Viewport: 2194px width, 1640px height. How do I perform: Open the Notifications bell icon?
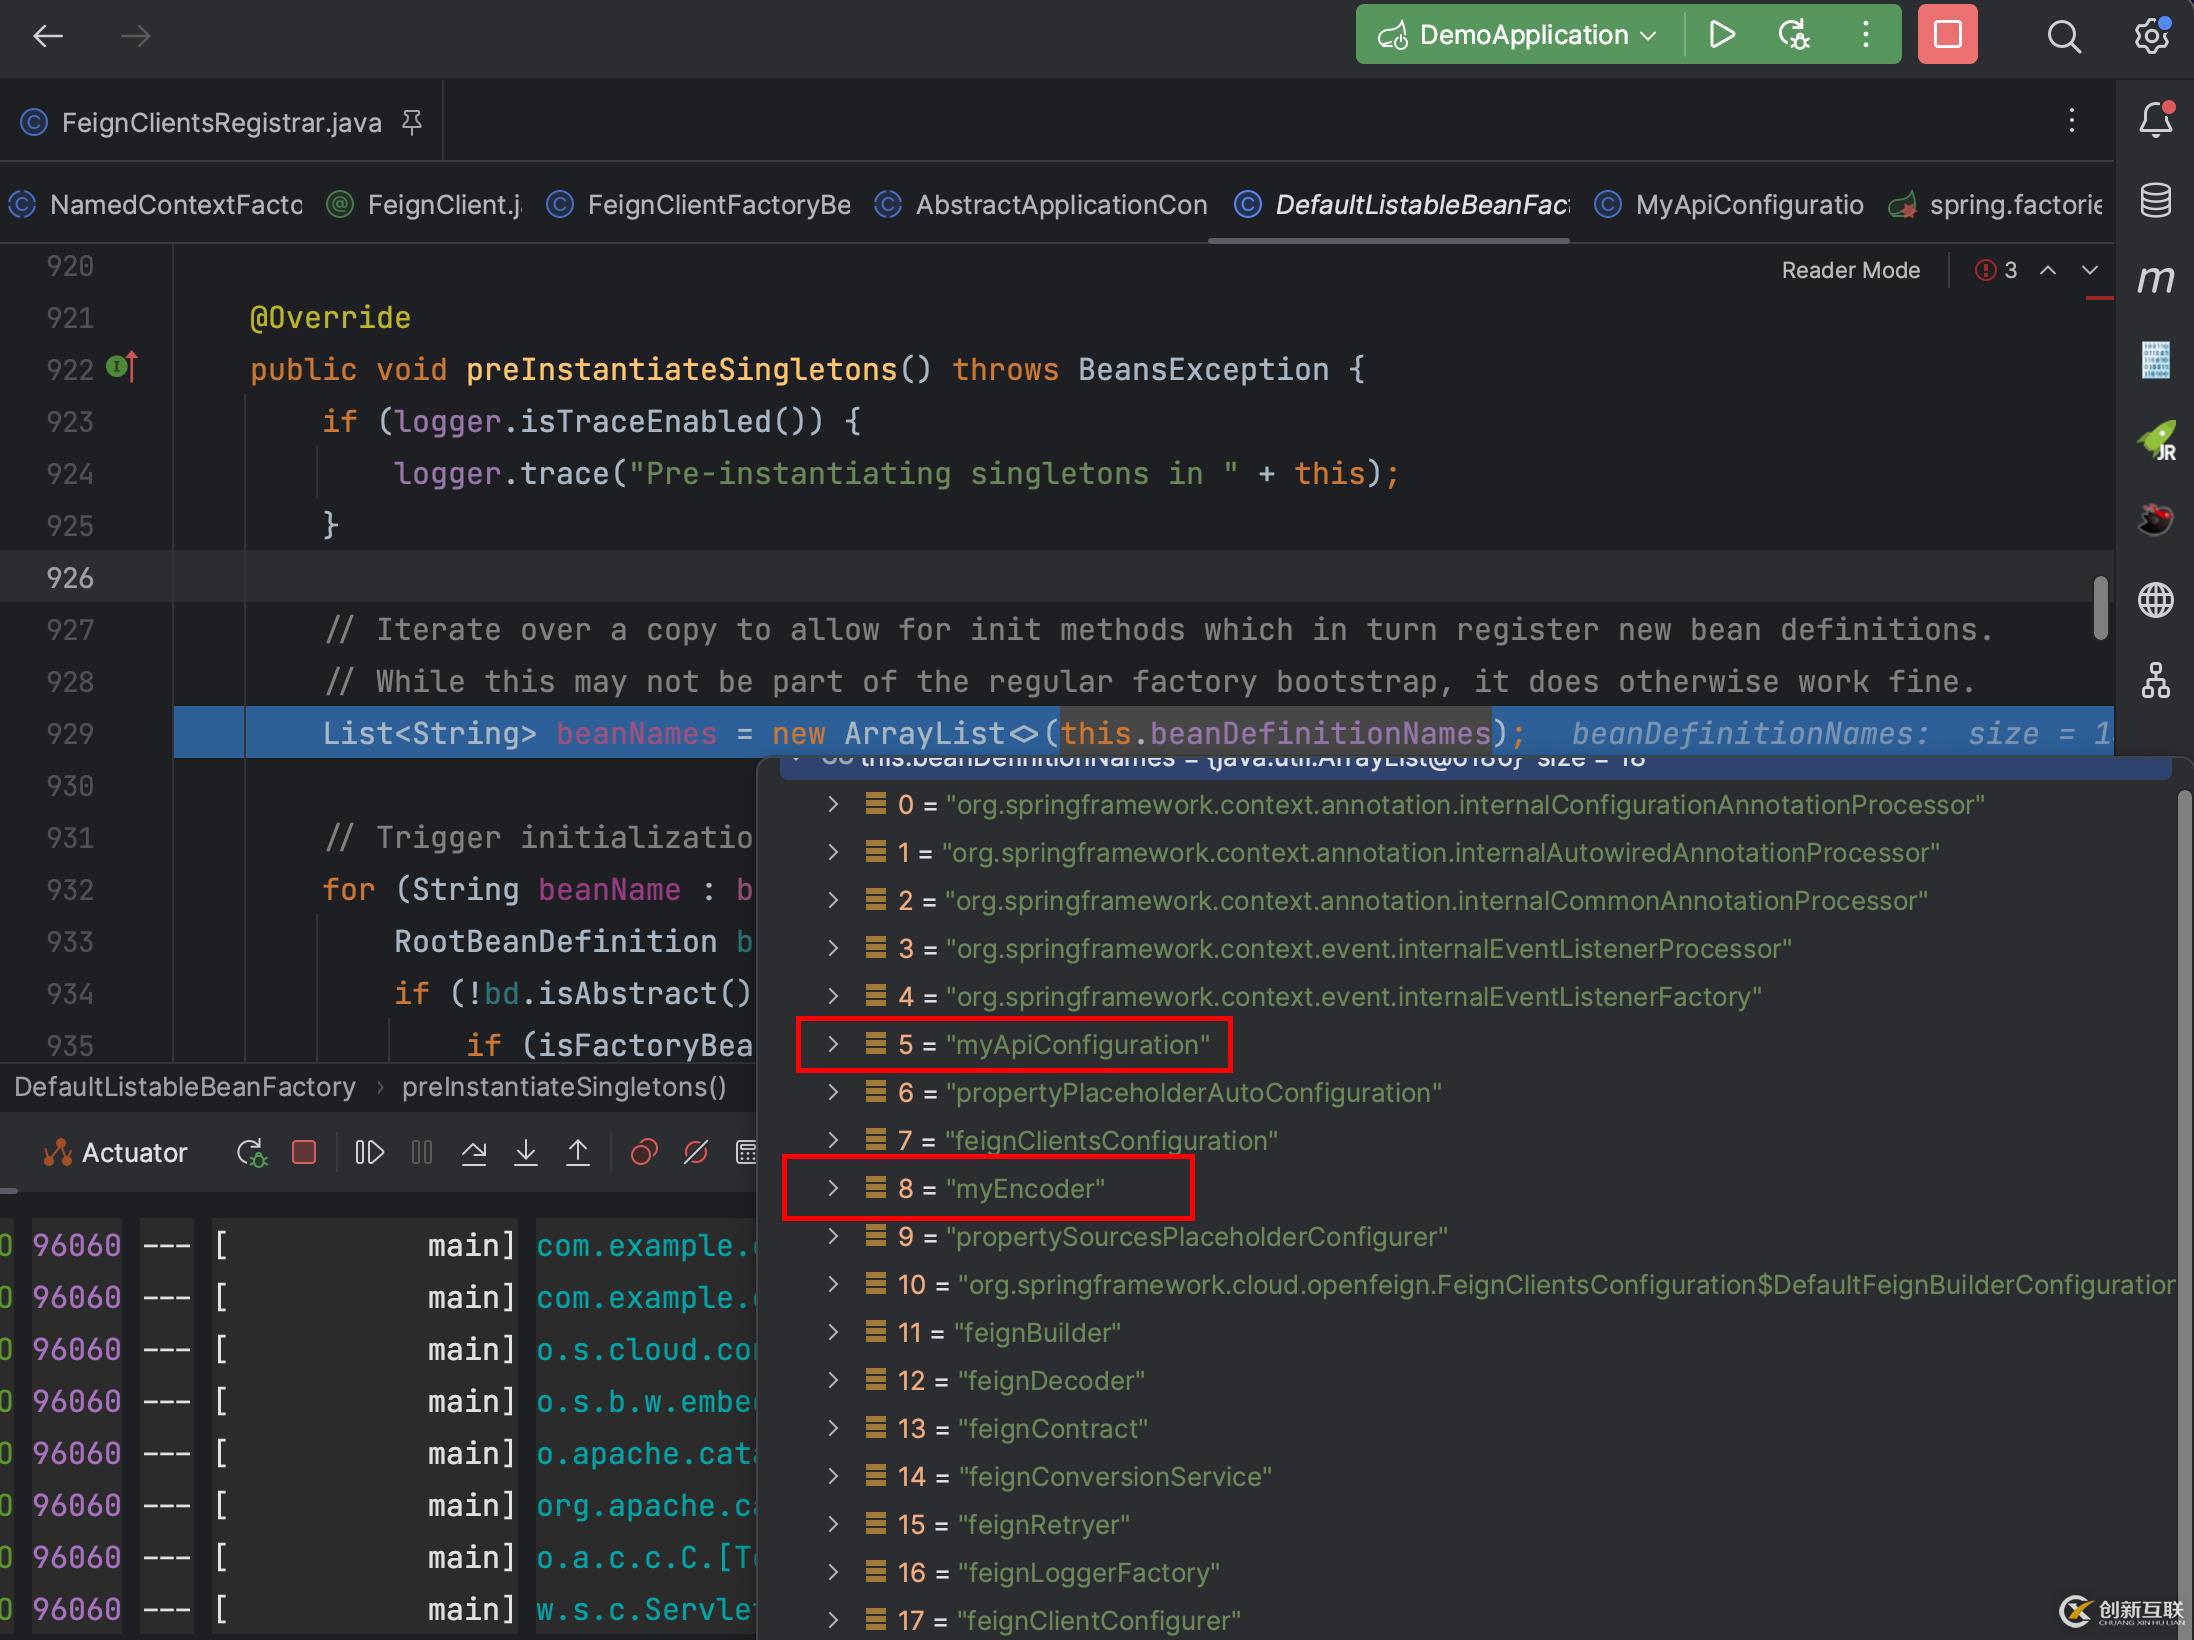coord(2155,120)
